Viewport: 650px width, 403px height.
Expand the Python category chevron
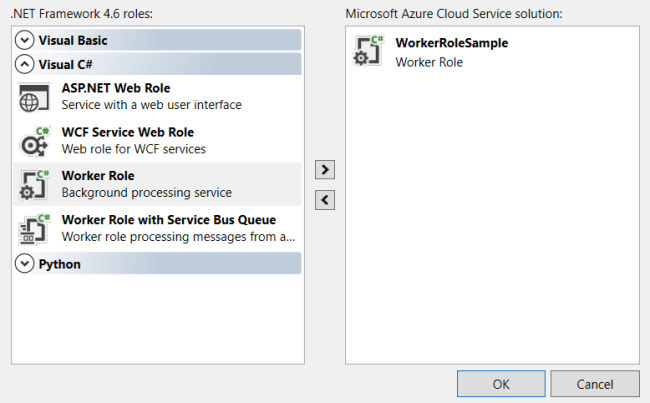[24, 264]
